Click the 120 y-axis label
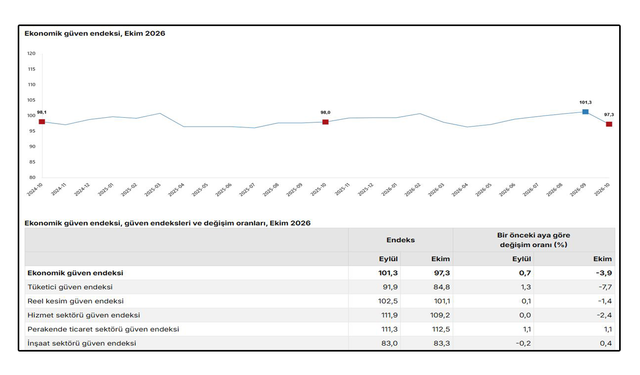640x375 pixels. coord(31,53)
